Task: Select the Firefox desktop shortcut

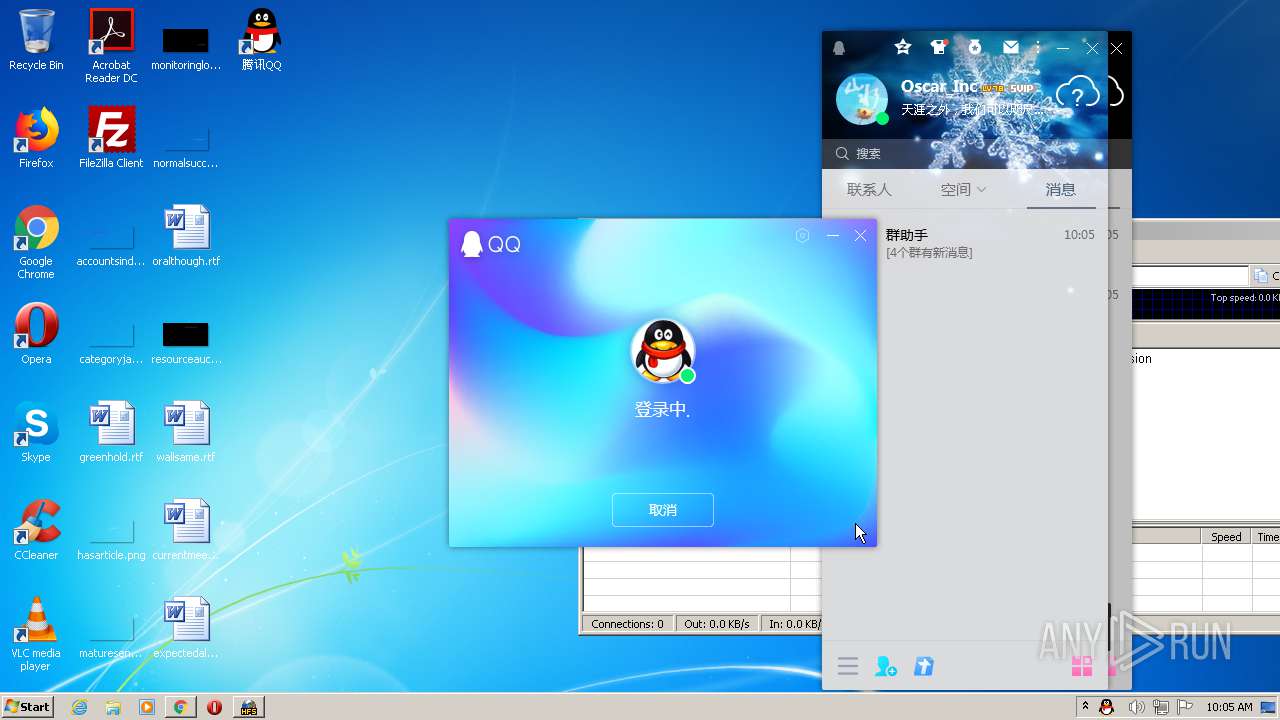Action: [x=36, y=138]
